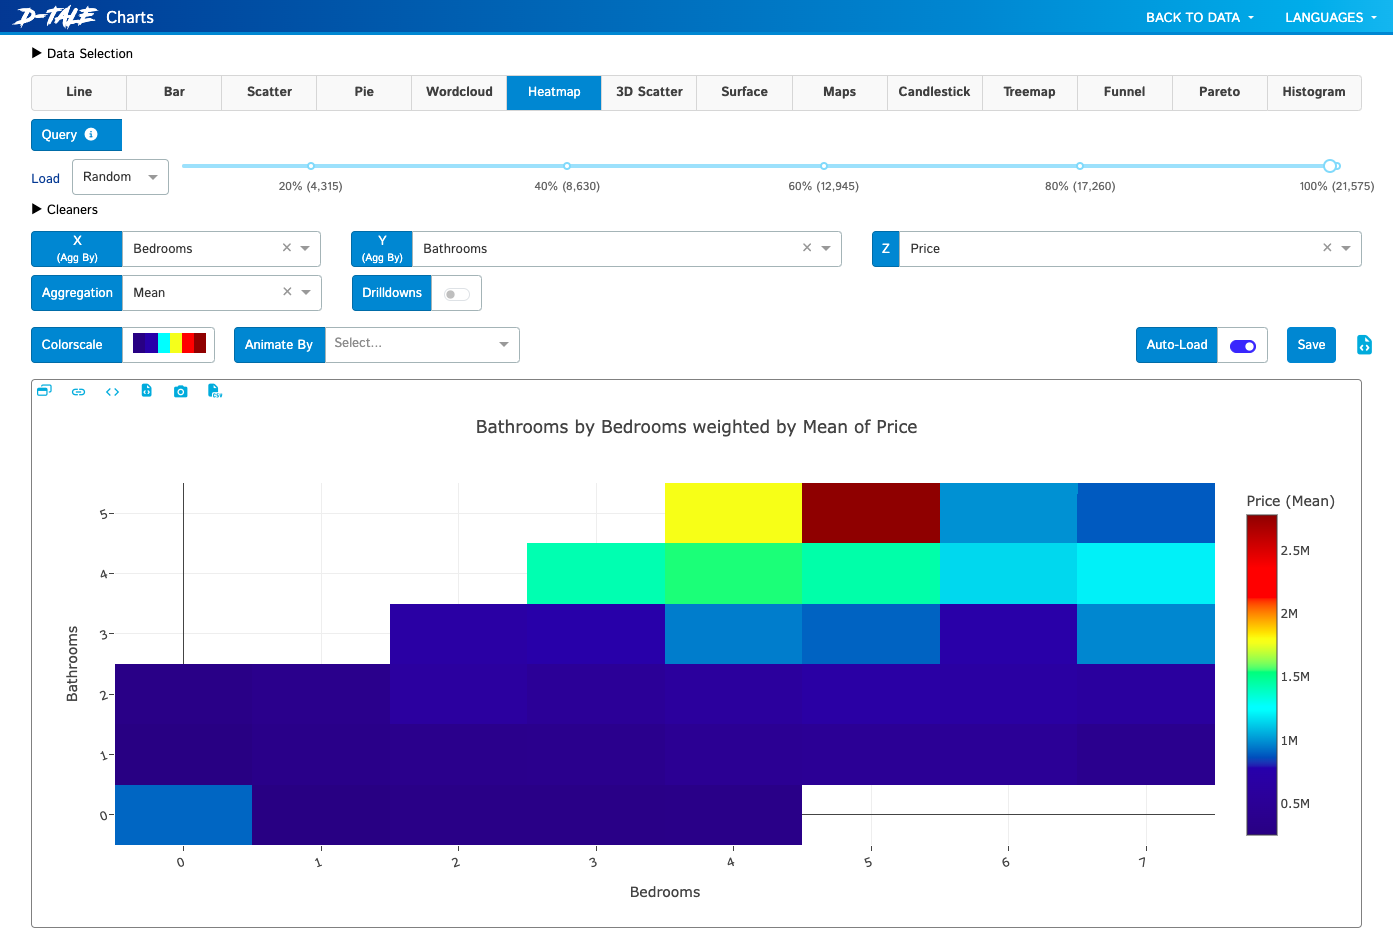The image size is (1393, 929).
Task: Select the Wordcloud chart tab
Action: [x=459, y=92]
